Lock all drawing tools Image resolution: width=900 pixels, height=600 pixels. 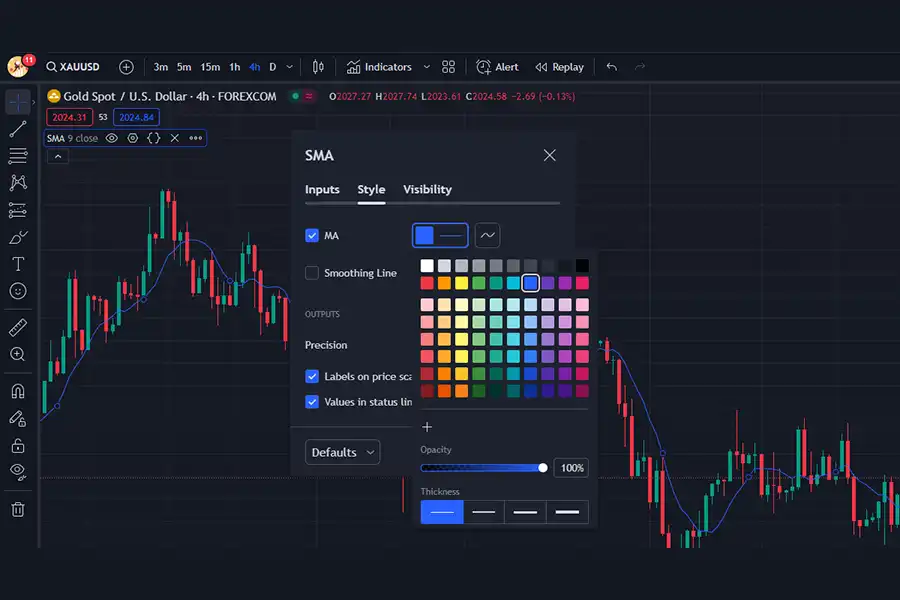[x=18, y=446]
